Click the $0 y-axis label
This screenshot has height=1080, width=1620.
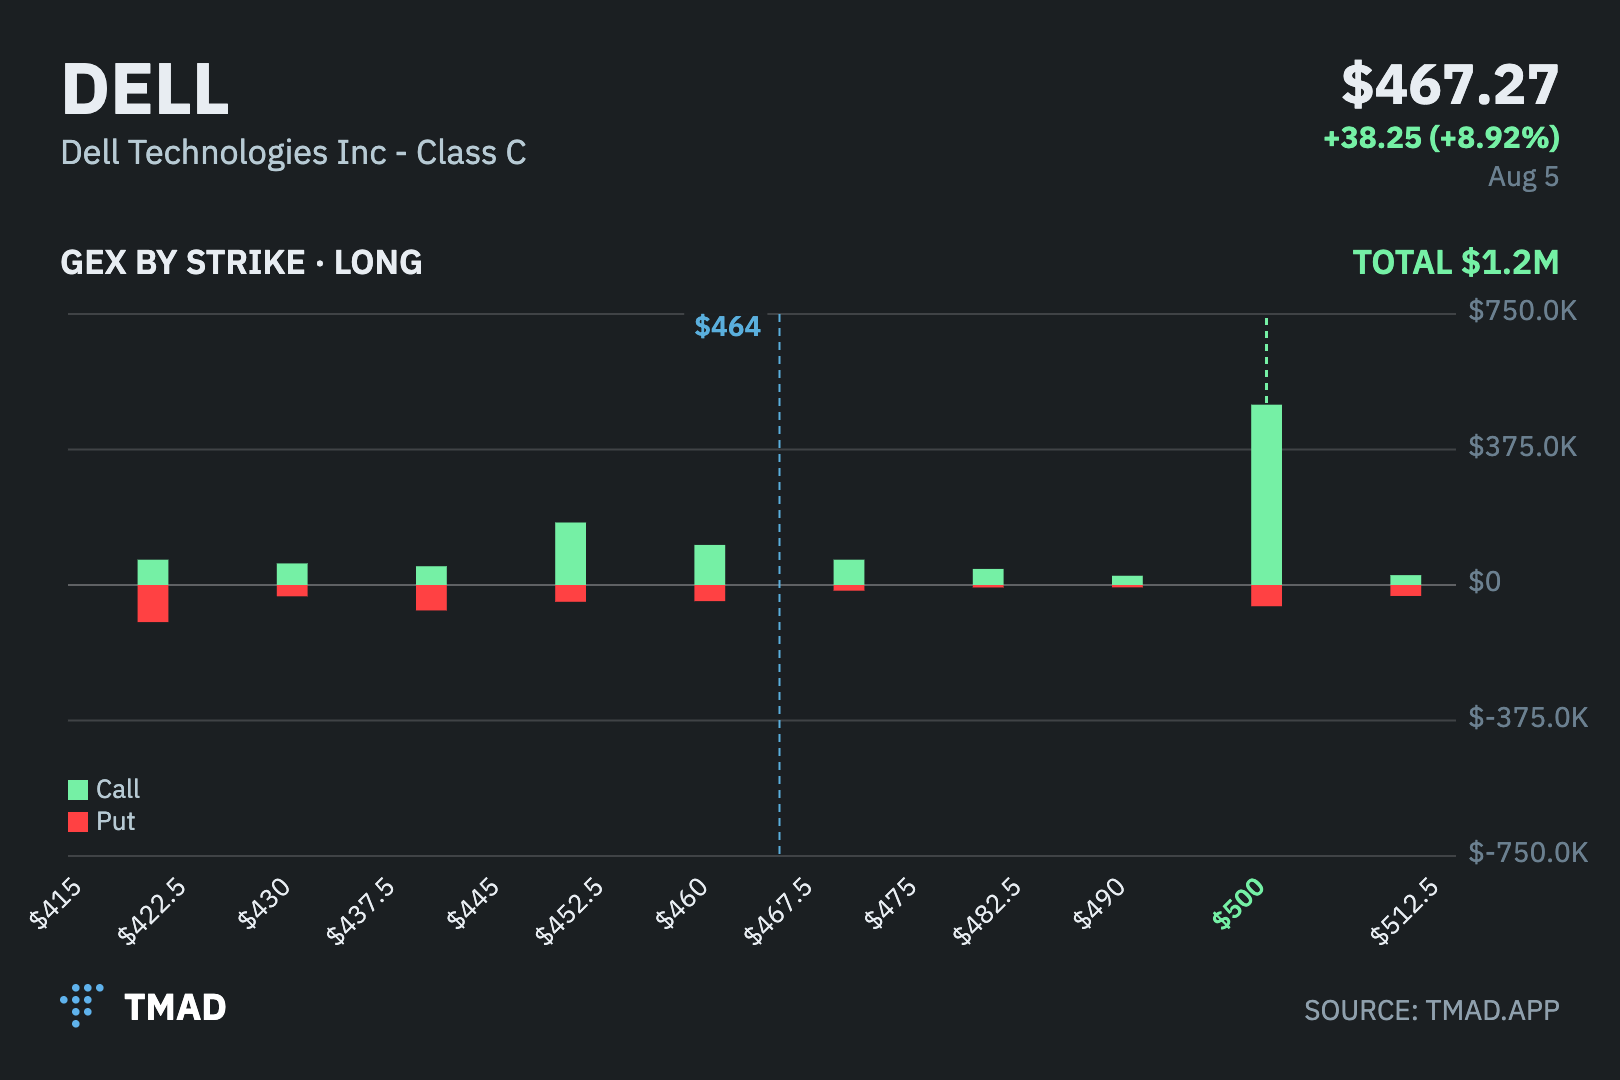[x=1484, y=582]
